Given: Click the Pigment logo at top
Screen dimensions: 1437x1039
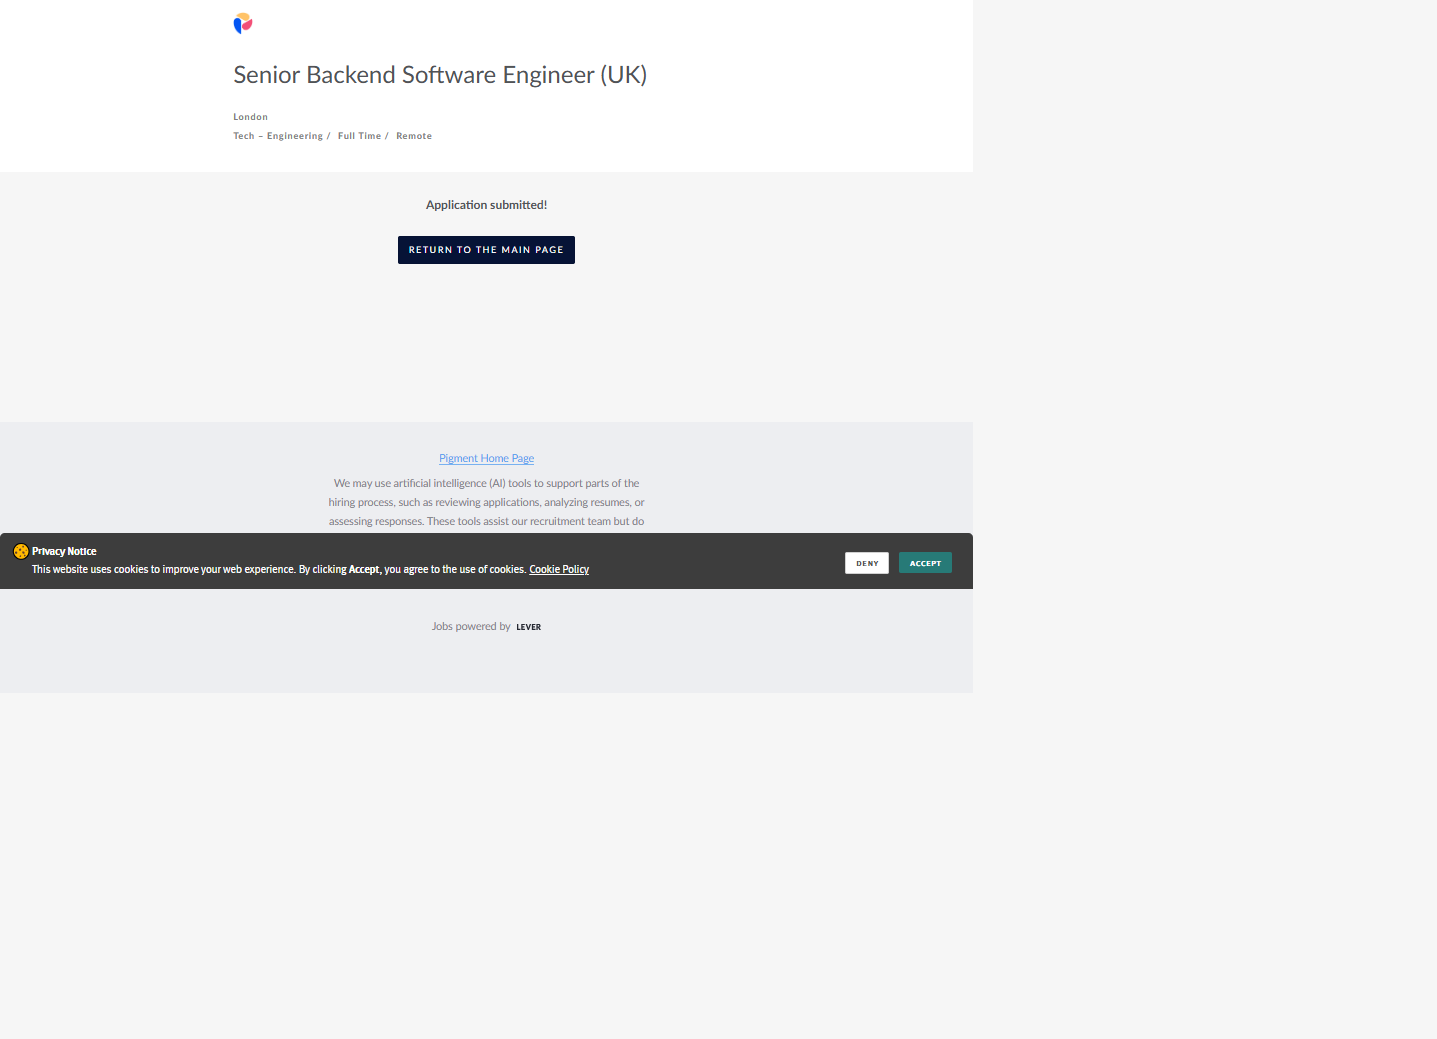Looking at the screenshot, I should [x=243, y=23].
